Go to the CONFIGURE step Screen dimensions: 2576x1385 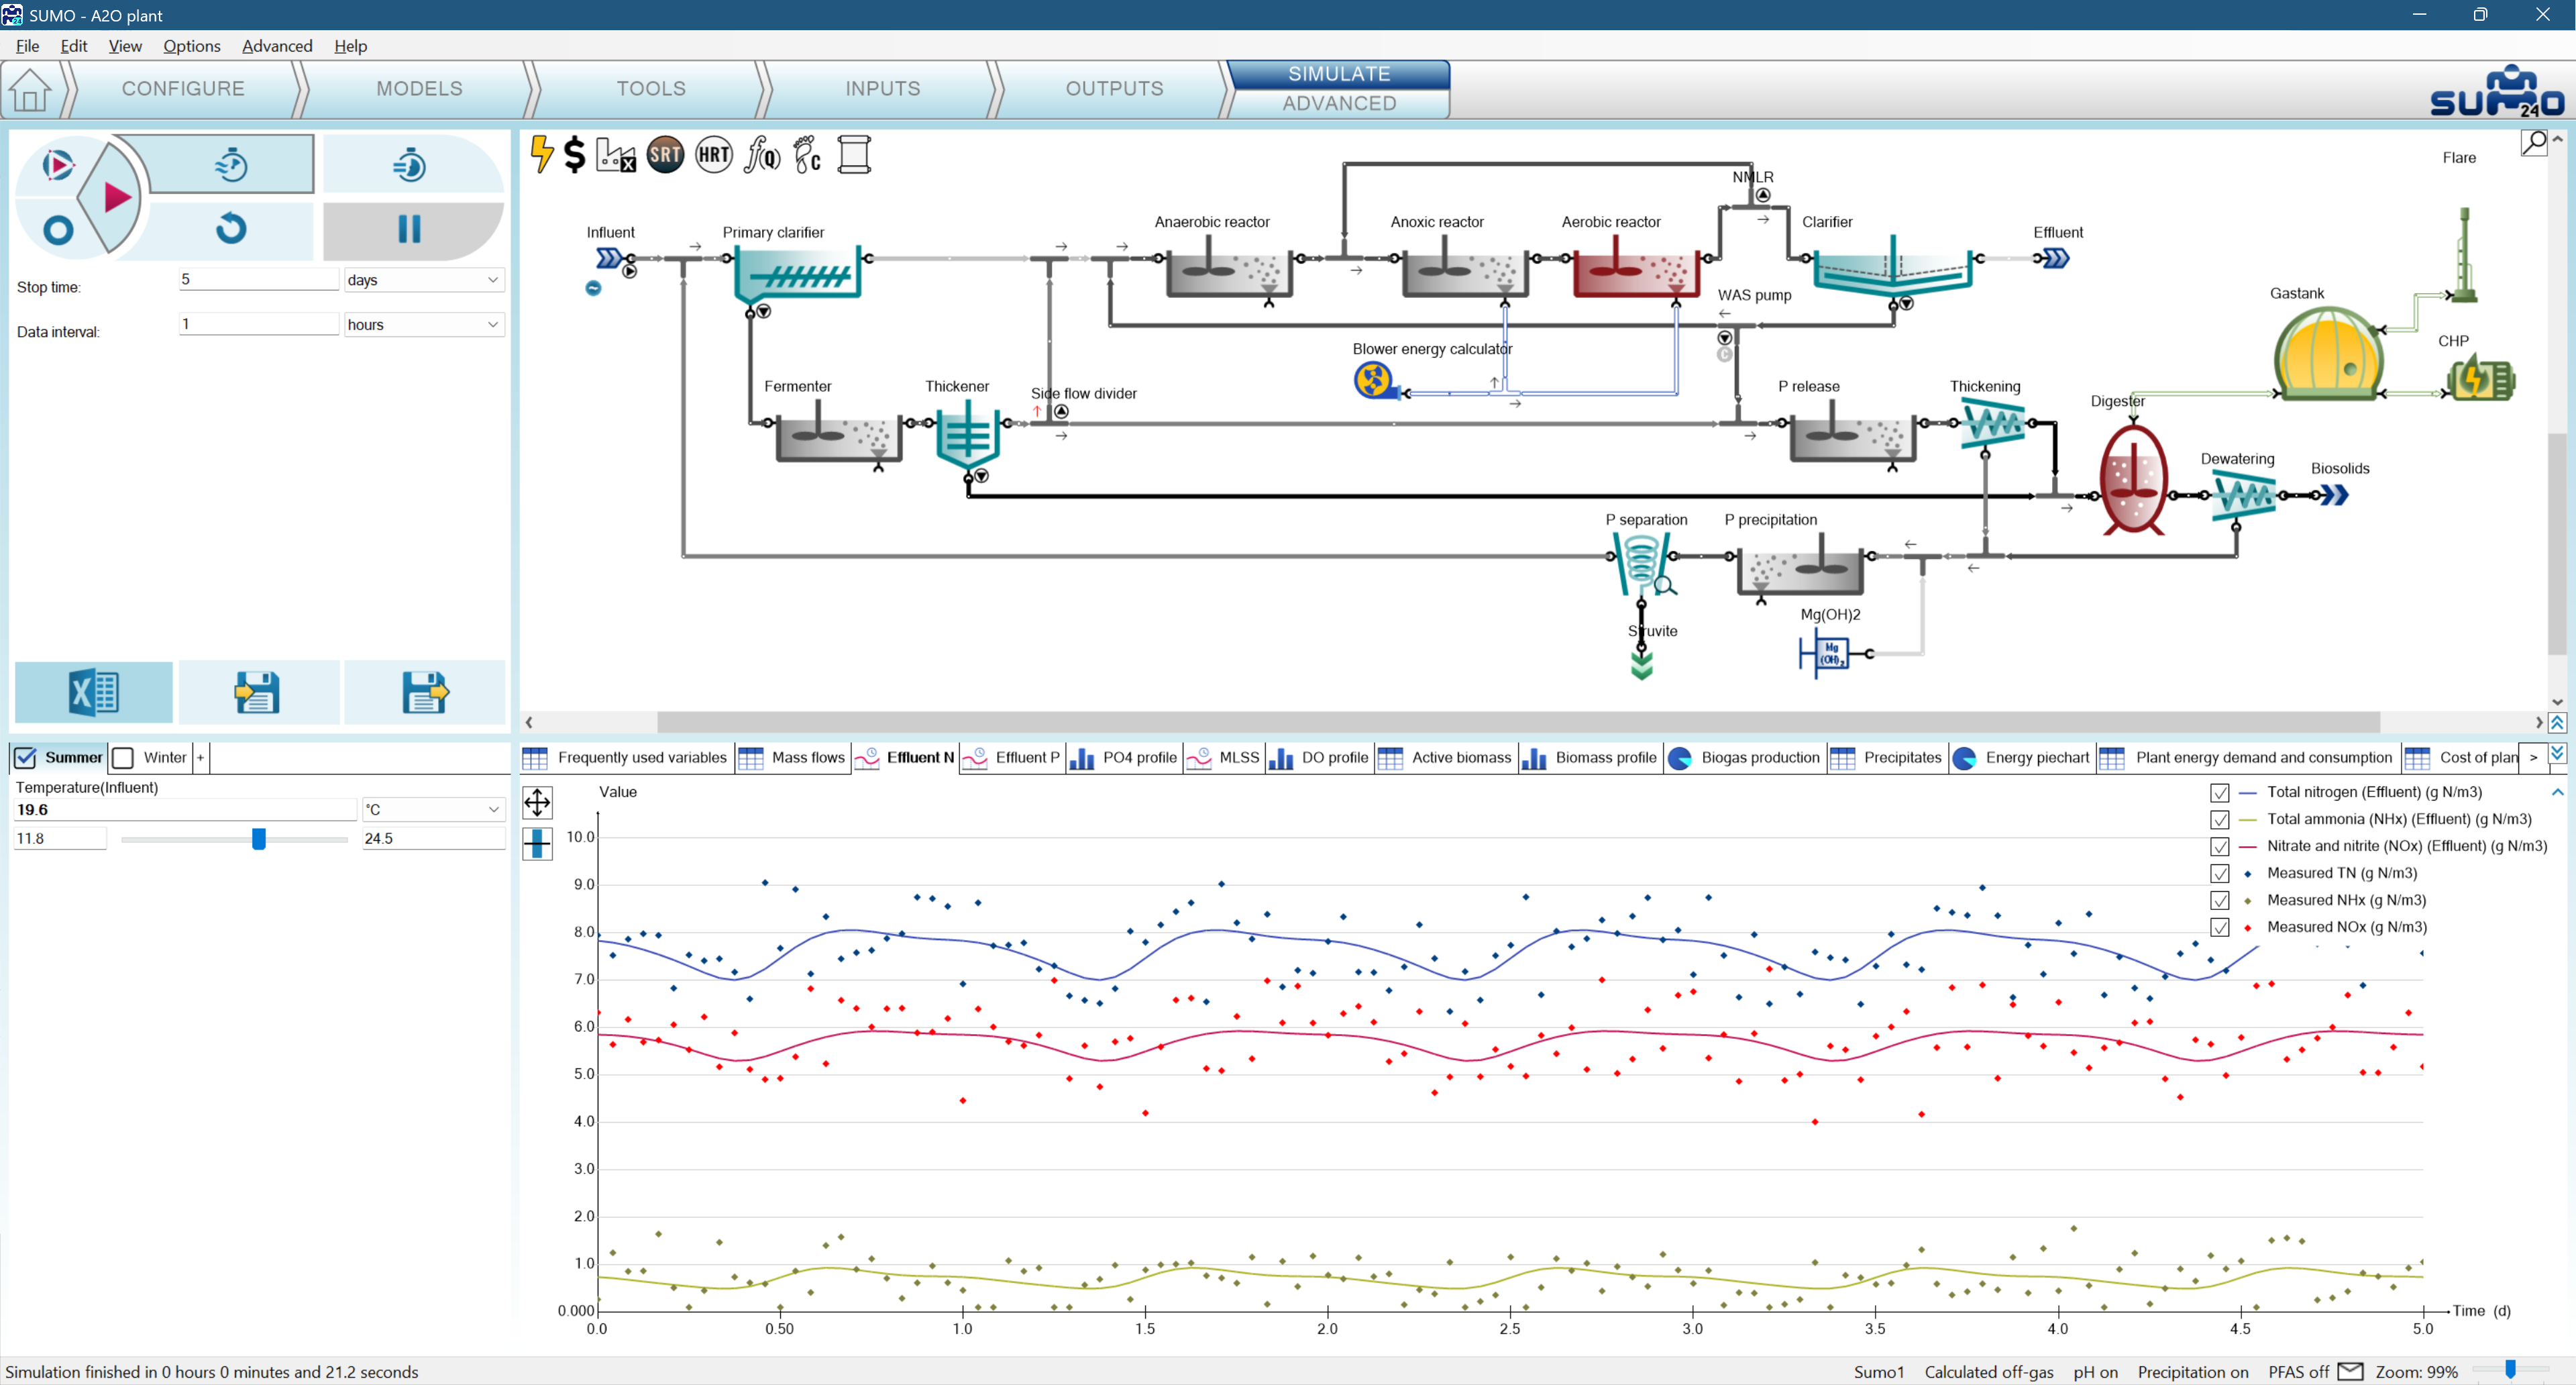(183, 89)
